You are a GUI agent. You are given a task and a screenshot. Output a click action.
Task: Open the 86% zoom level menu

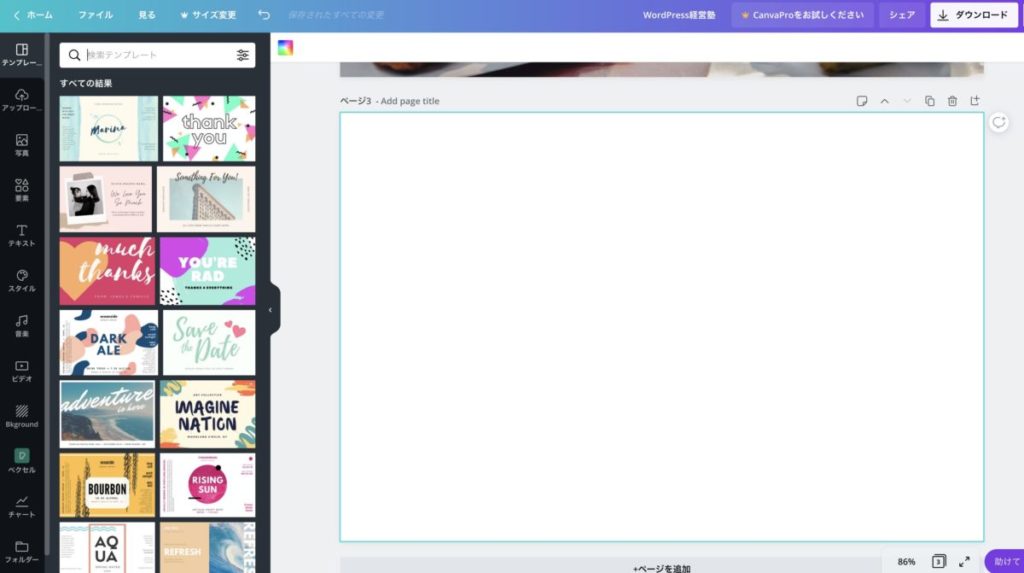pos(906,561)
